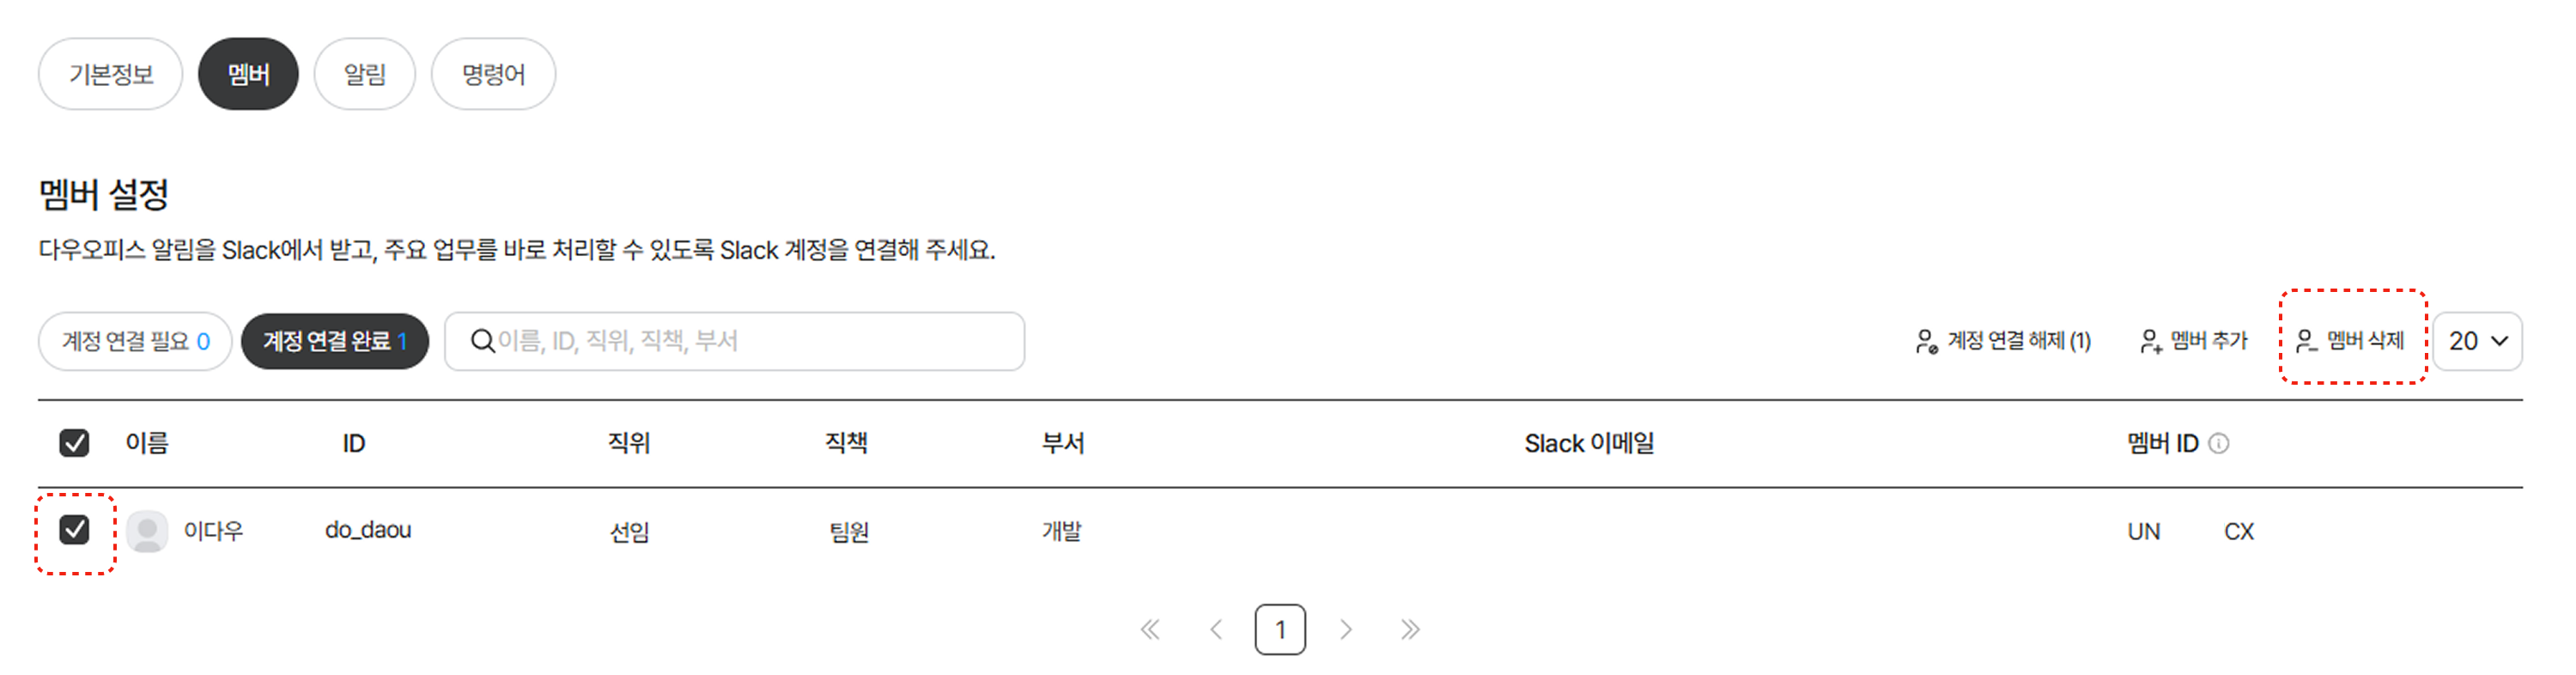
Task: Click the 멤버 추가 person-plus icon
Action: [x=2150, y=341]
